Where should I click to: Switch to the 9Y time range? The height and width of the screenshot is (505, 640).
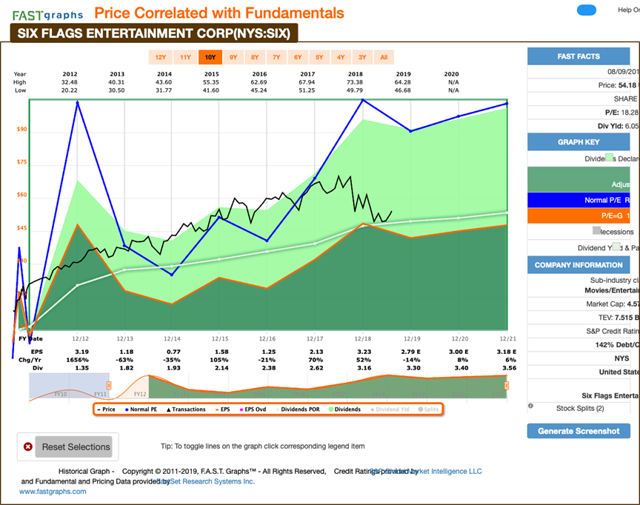(233, 57)
